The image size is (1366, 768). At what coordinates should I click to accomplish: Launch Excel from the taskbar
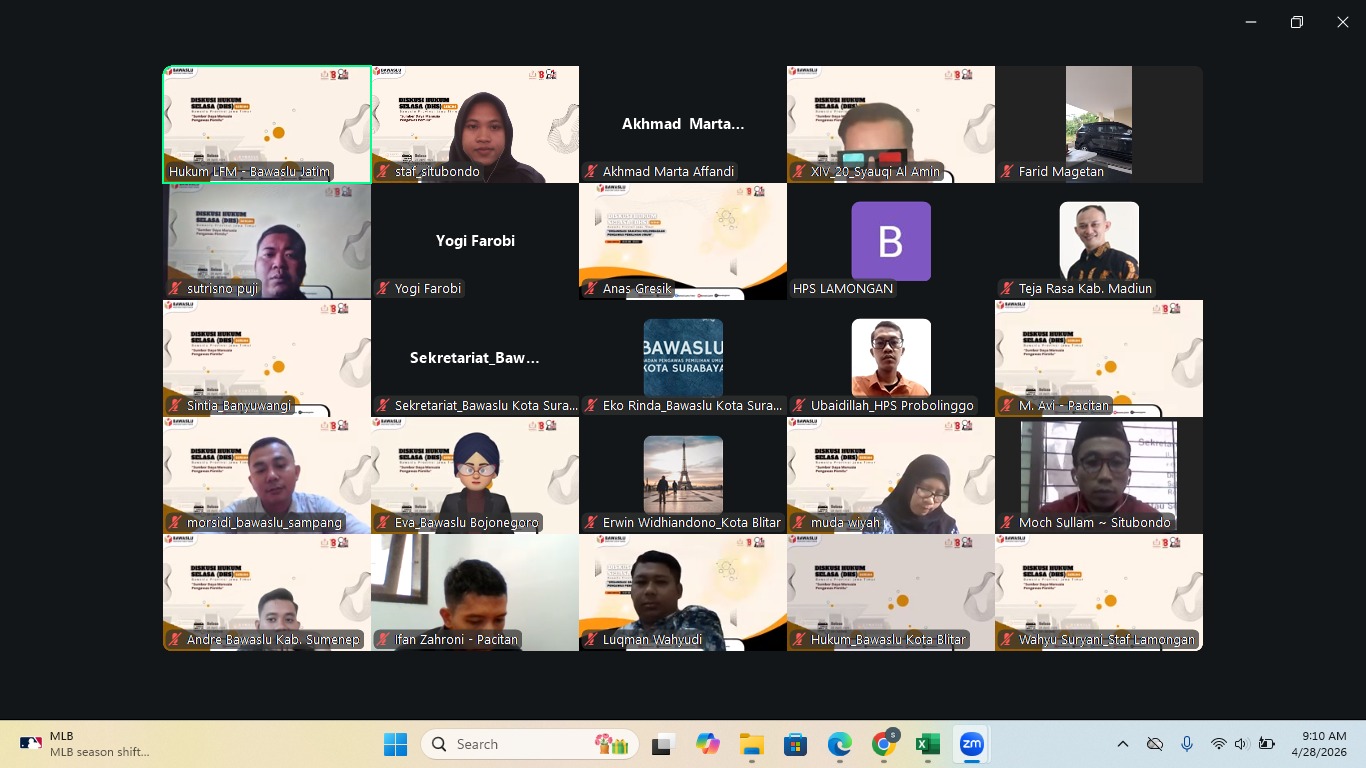pyautogui.click(x=927, y=744)
